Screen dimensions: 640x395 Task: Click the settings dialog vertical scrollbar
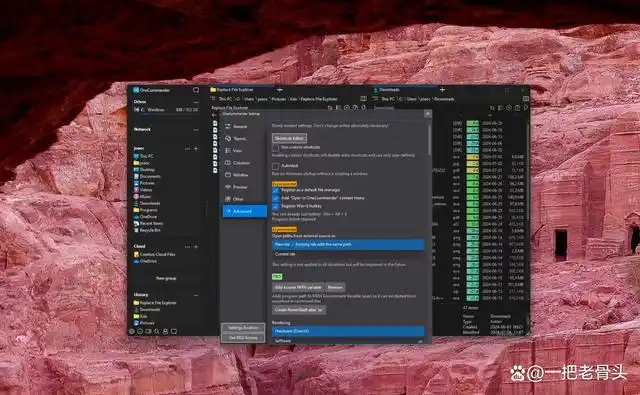point(429,140)
